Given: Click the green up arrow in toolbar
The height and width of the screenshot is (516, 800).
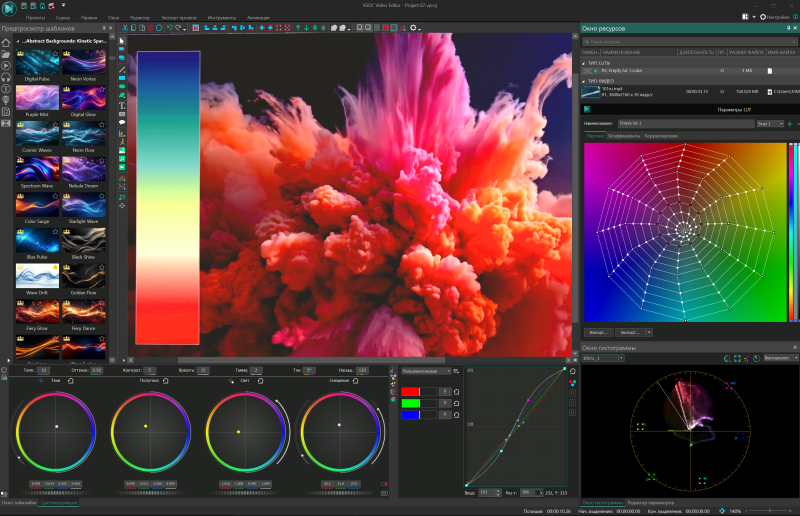Looking at the screenshot, I should (298, 28).
